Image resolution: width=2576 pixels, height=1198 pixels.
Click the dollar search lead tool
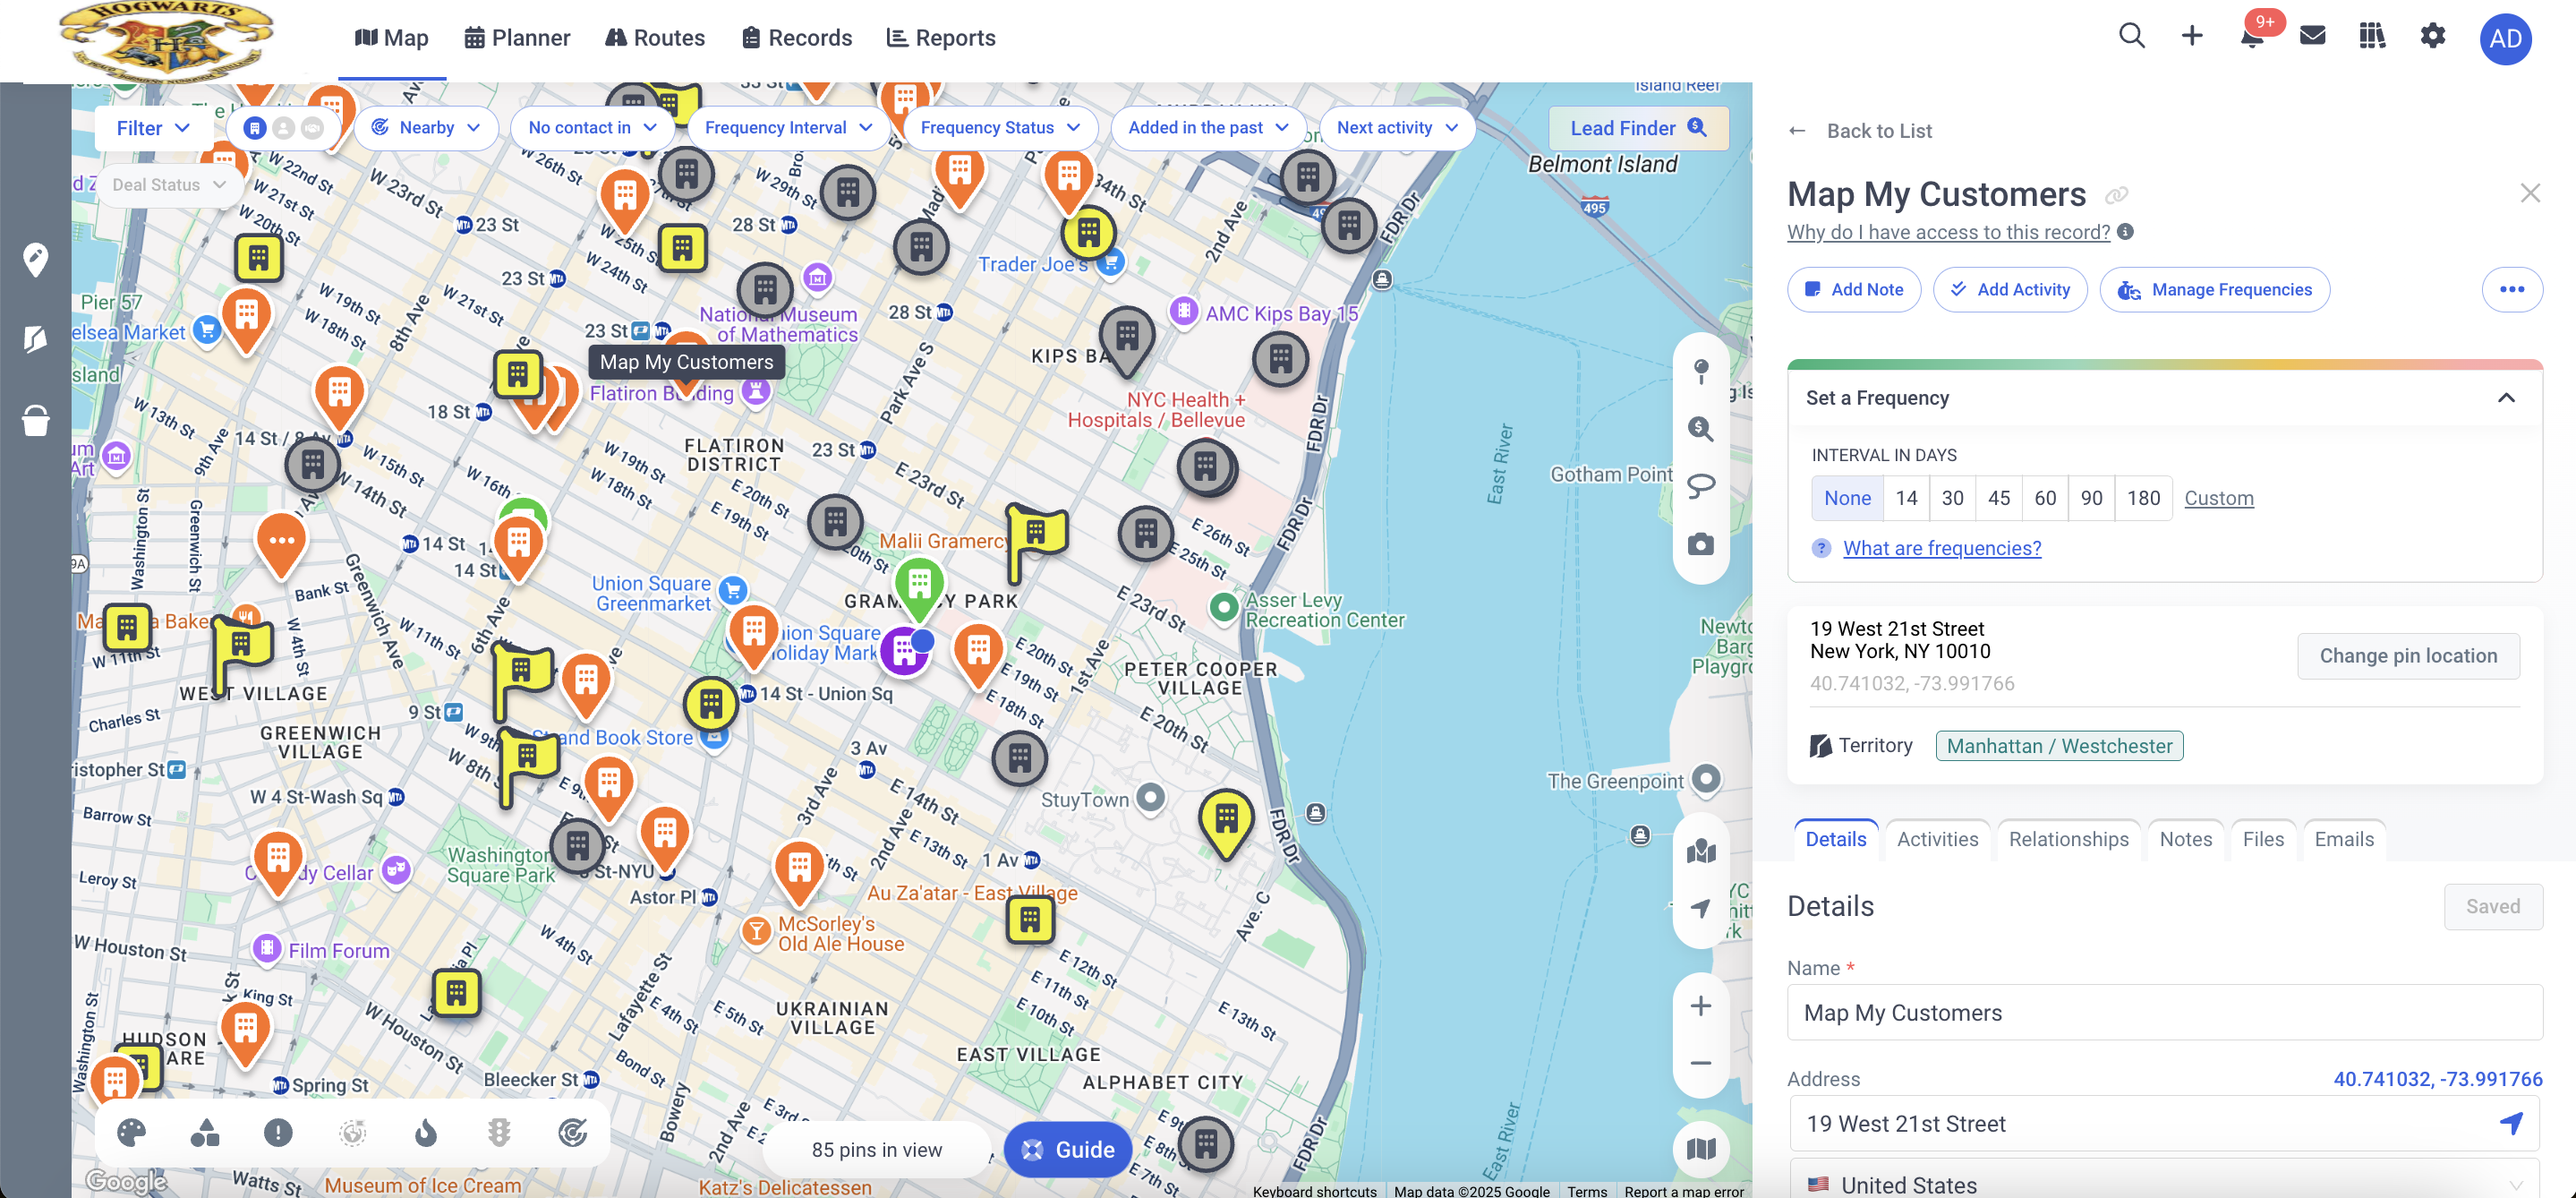tap(1701, 429)
